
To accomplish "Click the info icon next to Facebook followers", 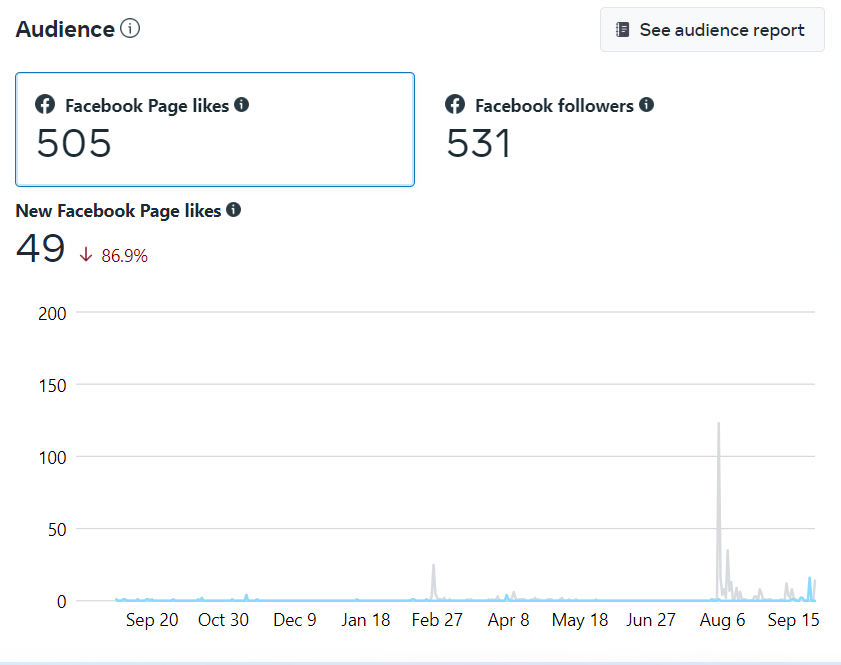I will click(647, 104).
